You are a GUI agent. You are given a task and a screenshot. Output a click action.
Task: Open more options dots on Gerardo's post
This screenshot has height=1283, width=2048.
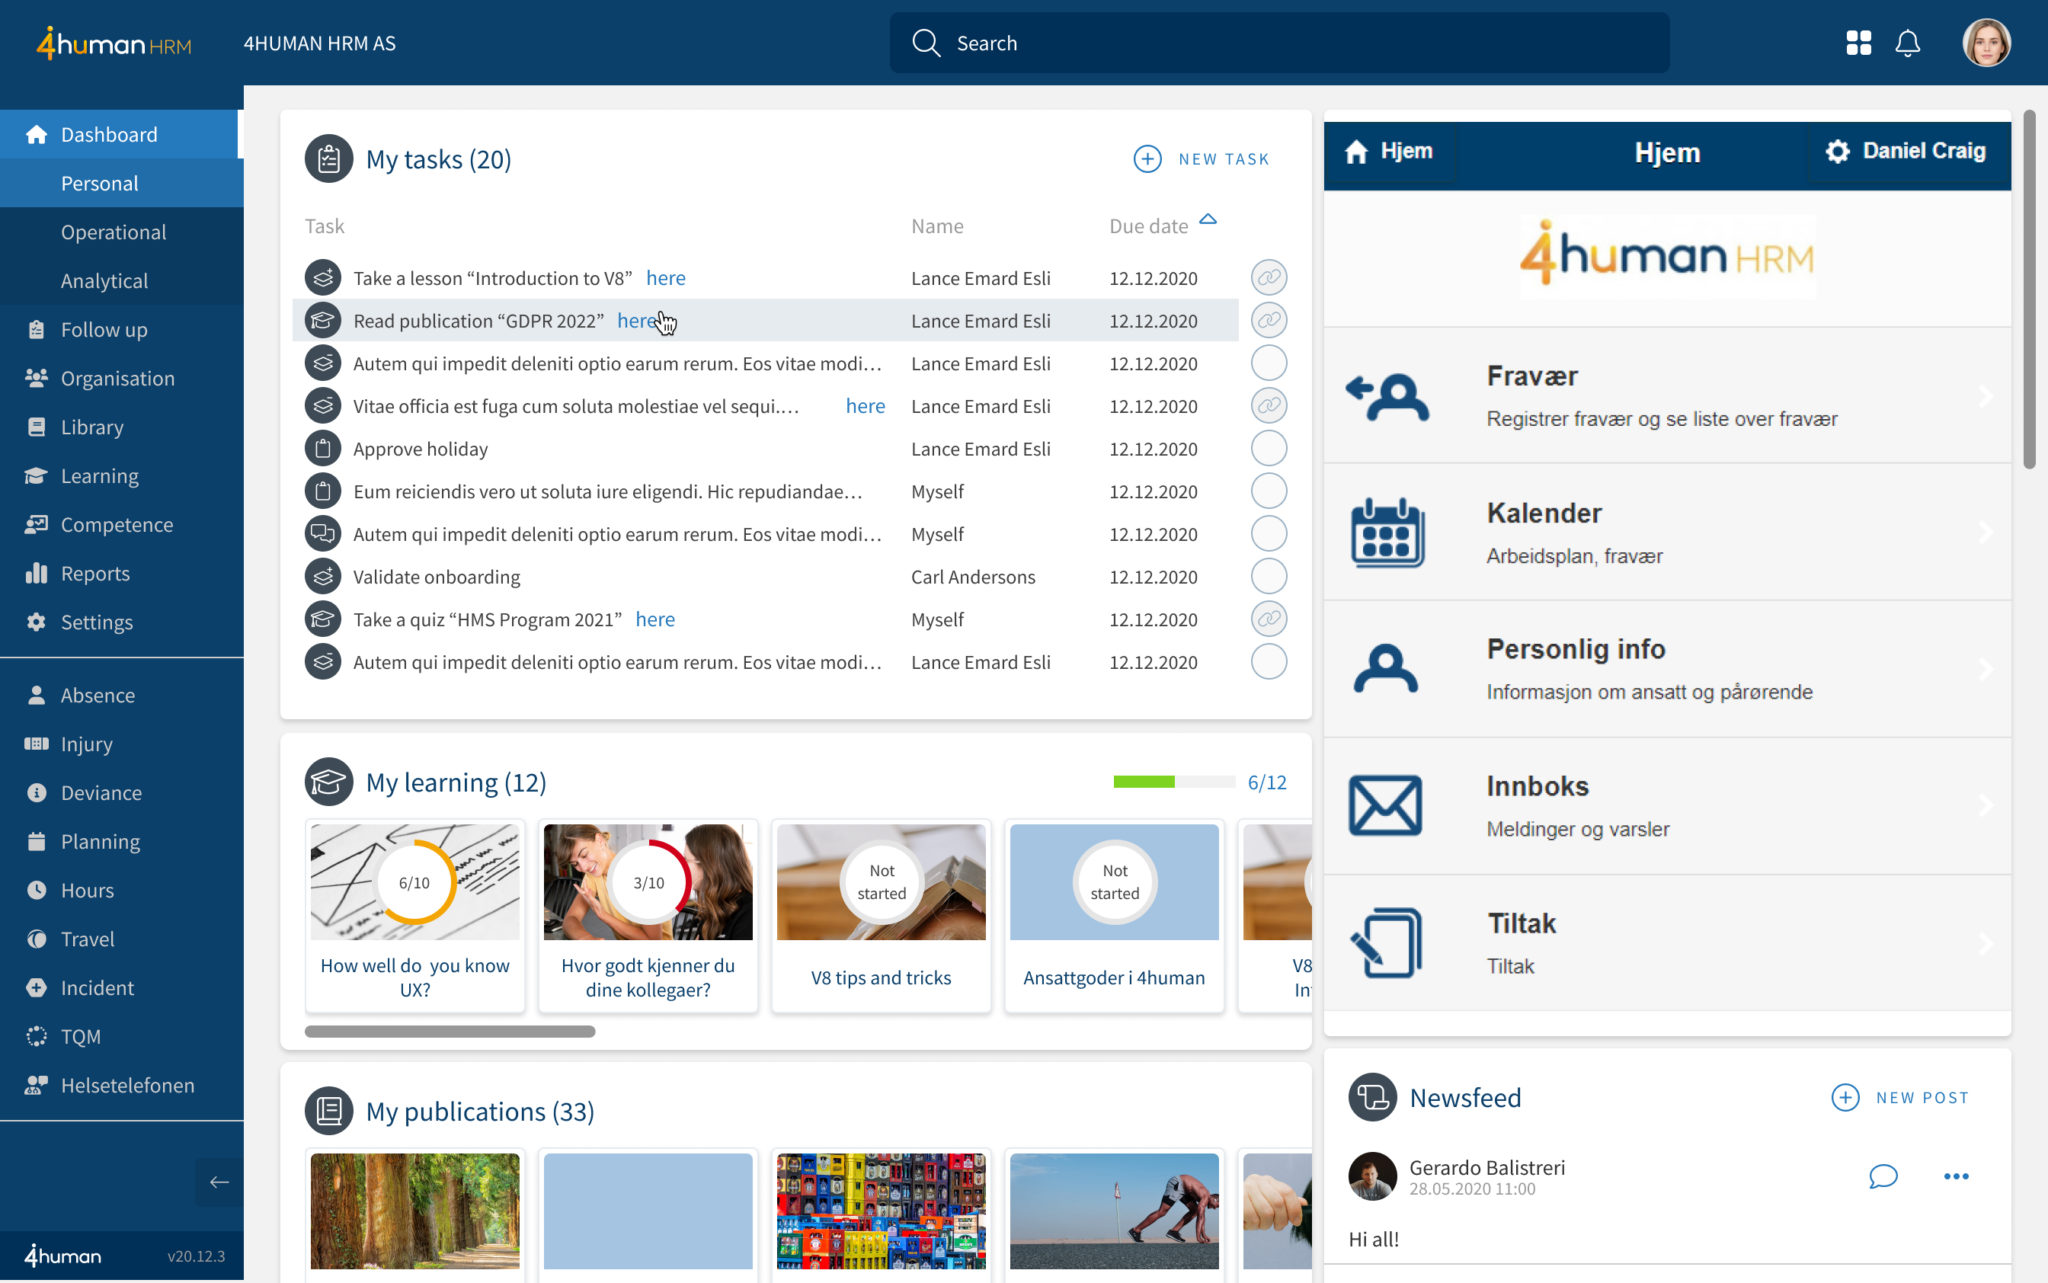[1955, 1176]
